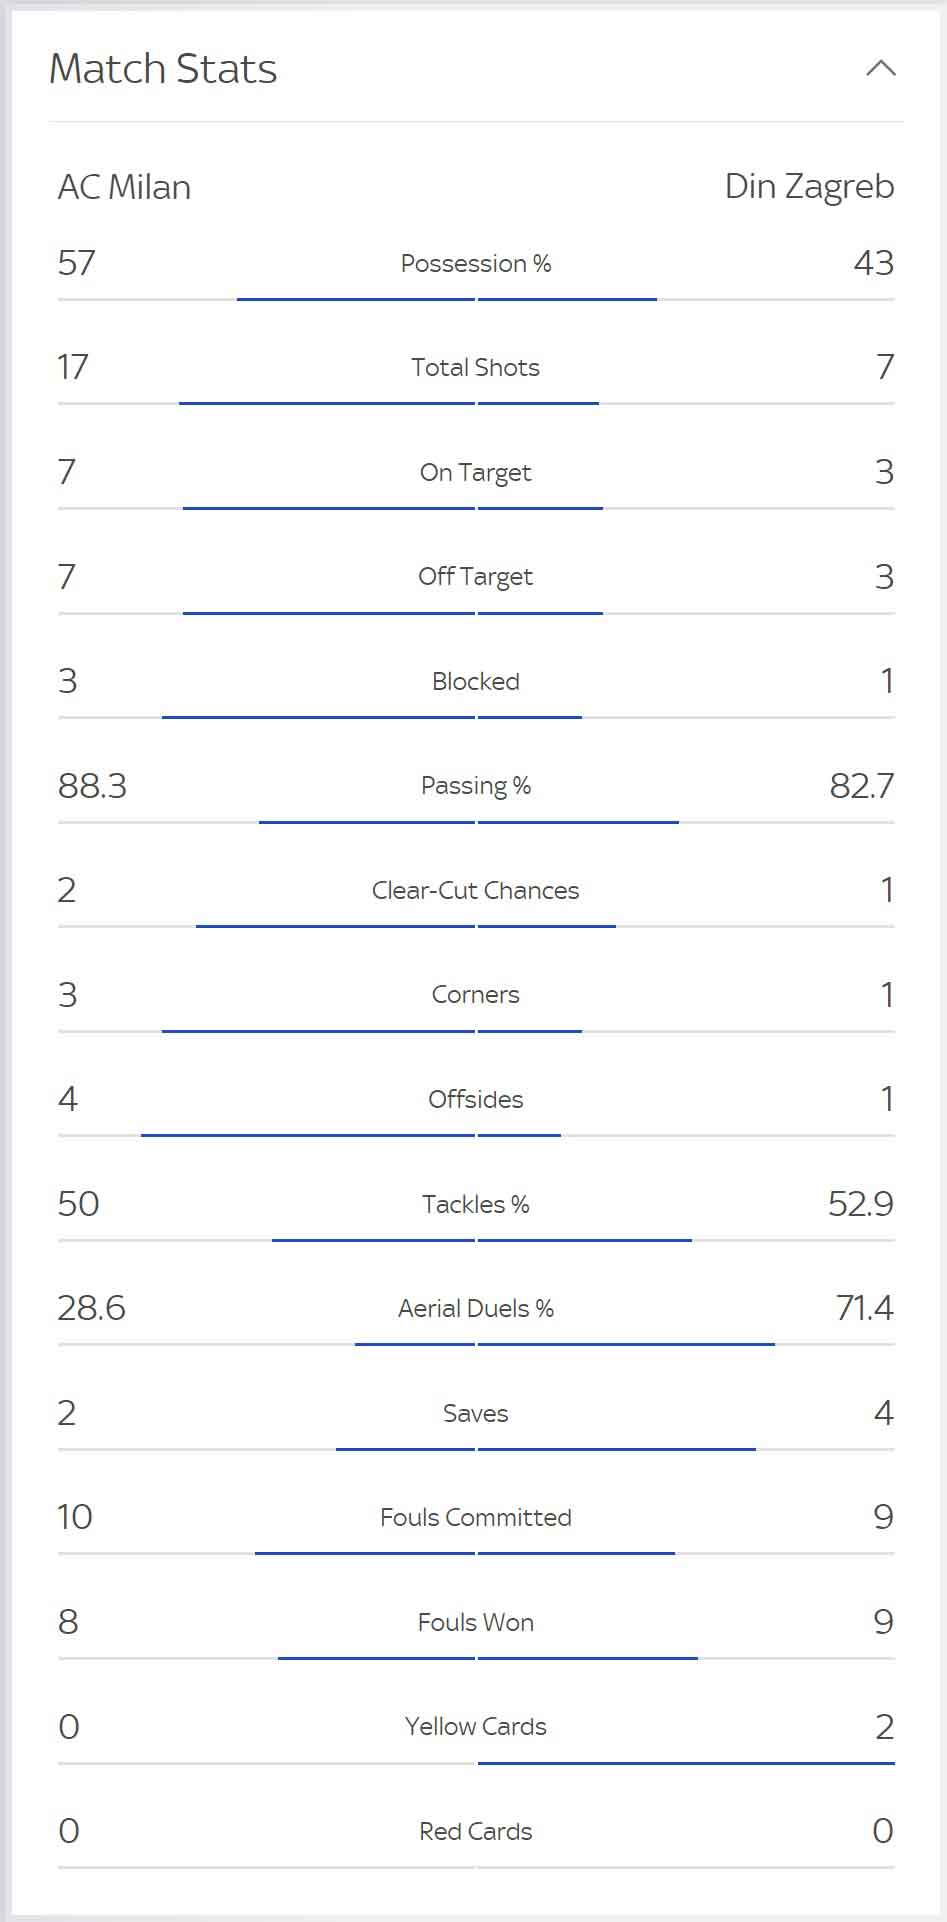
Task: Click the Saves stat label
Action: pos(476,1413)
